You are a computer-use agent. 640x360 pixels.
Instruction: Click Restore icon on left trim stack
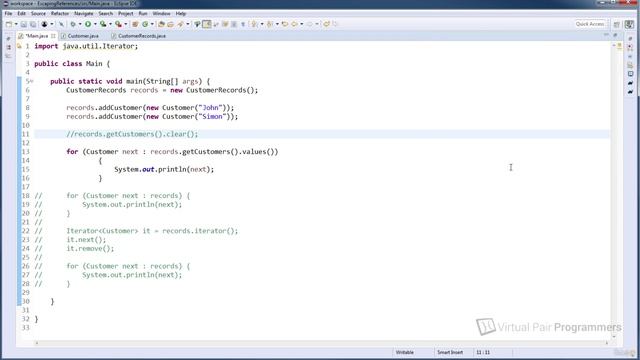click(9, 39)
